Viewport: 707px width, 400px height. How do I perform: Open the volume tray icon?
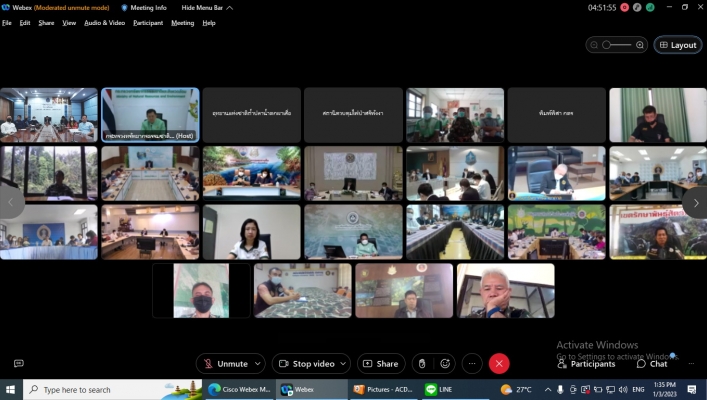pos(623,390)
